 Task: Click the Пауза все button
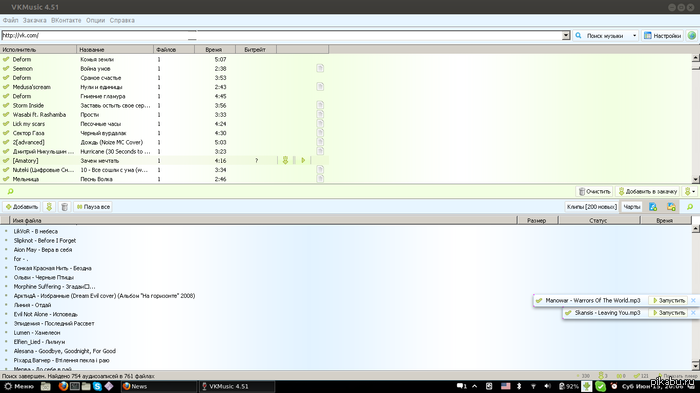tap(93, 207)
